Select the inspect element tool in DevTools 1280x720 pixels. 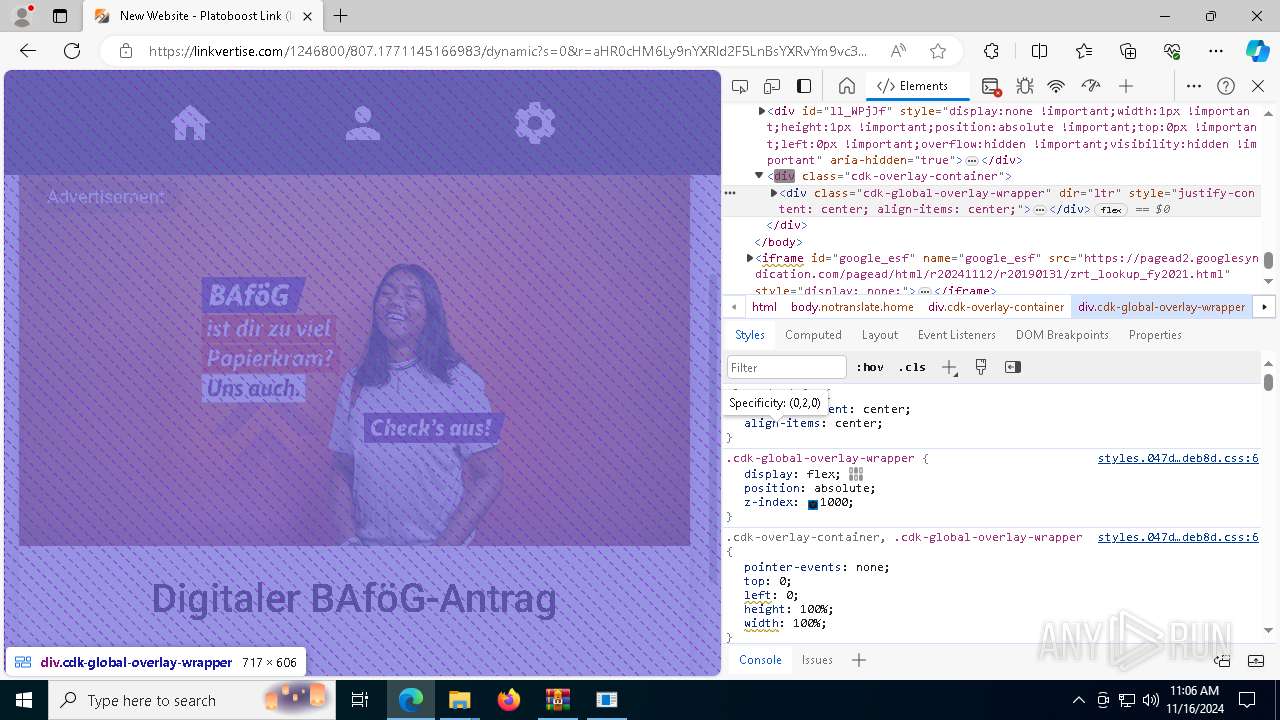pos(740,86)
